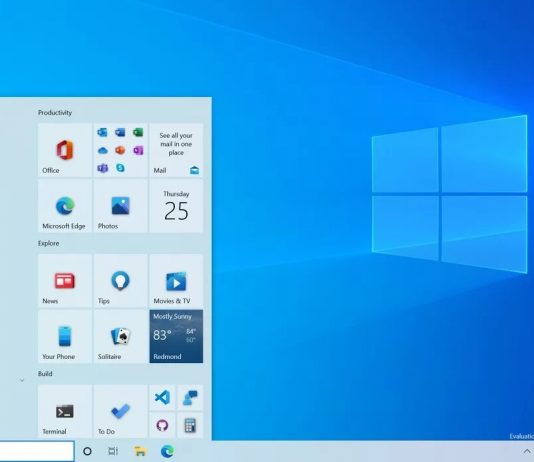534x462 pixels.
Task: Open OneDrive in the Office folder tile
Action: 102,150
